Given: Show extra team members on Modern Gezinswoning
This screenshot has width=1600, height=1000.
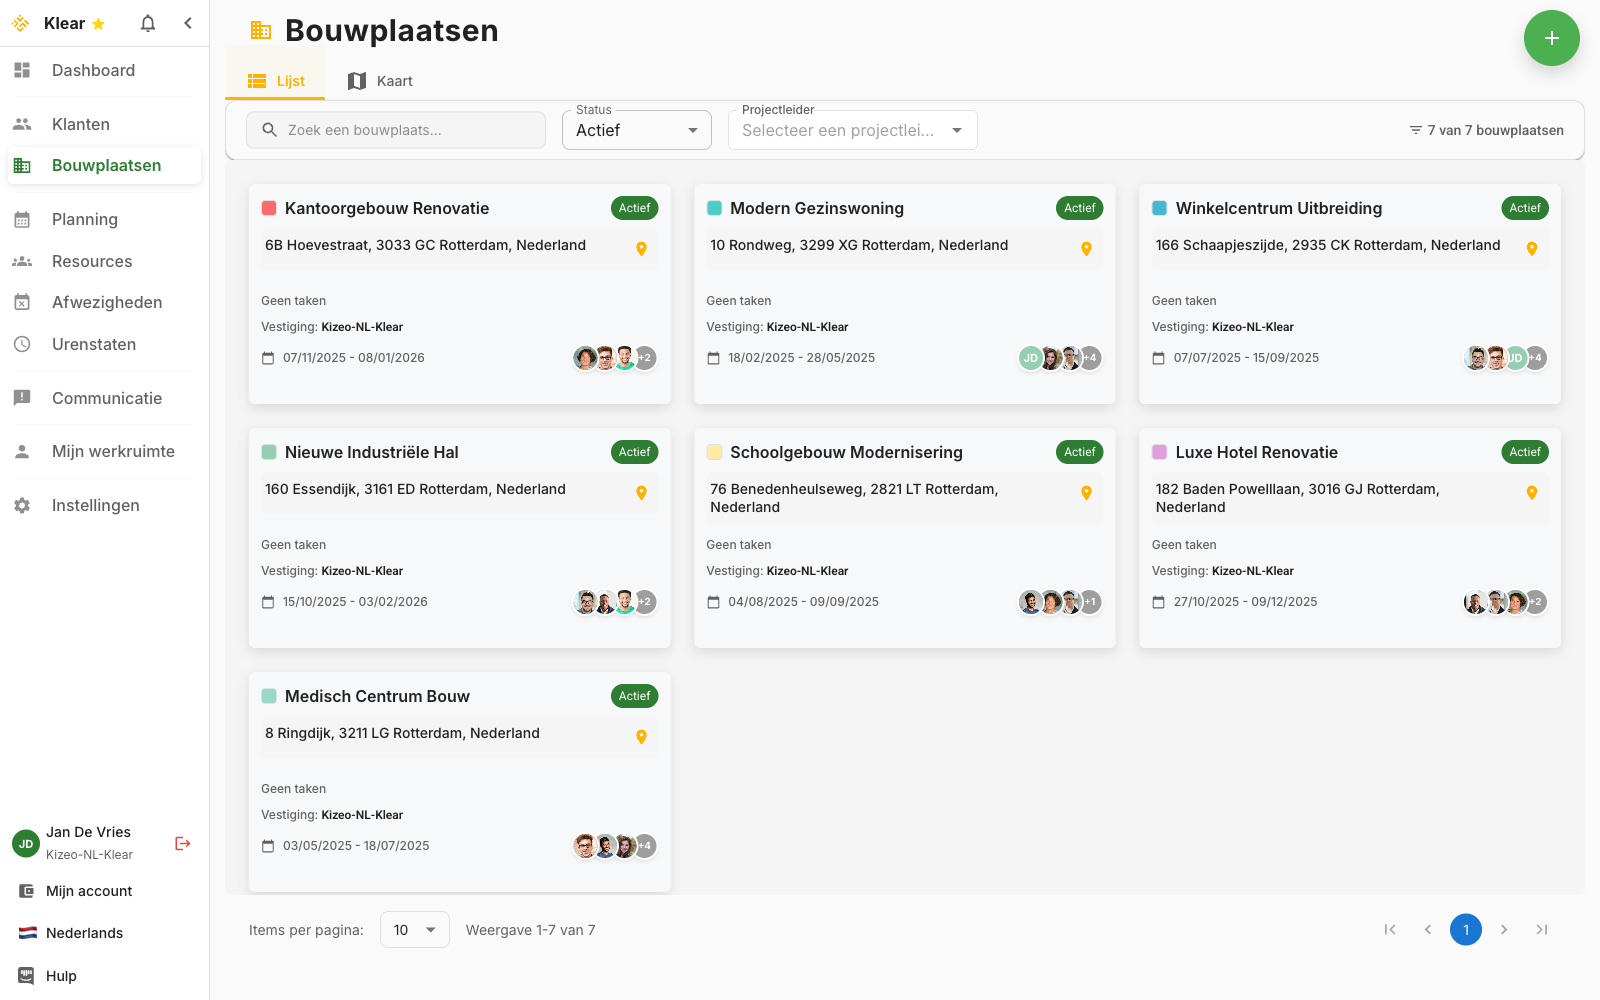Looking at the screenshot, I should (x=1090, y=357).
